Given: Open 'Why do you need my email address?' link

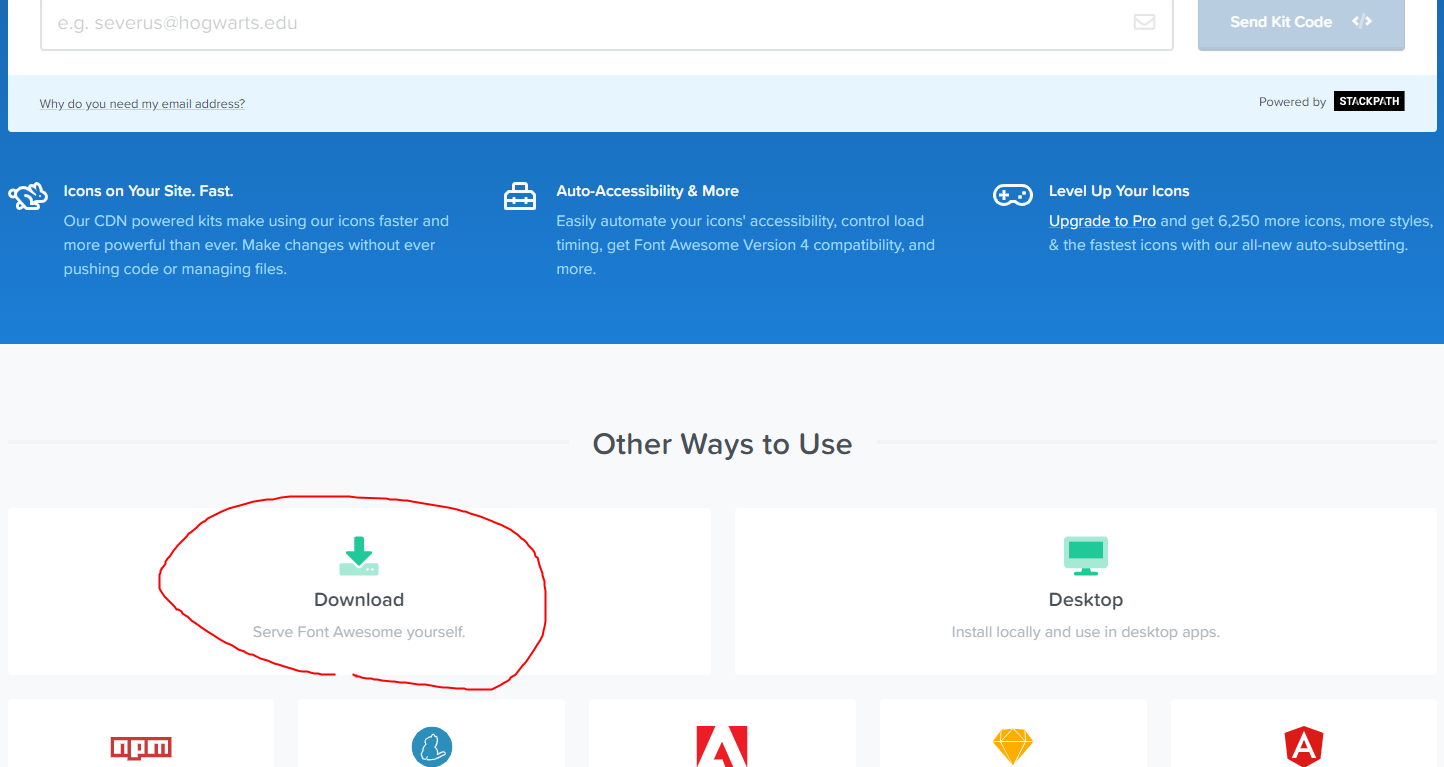Looking at the screenshot, I should [x=142, y=104].
